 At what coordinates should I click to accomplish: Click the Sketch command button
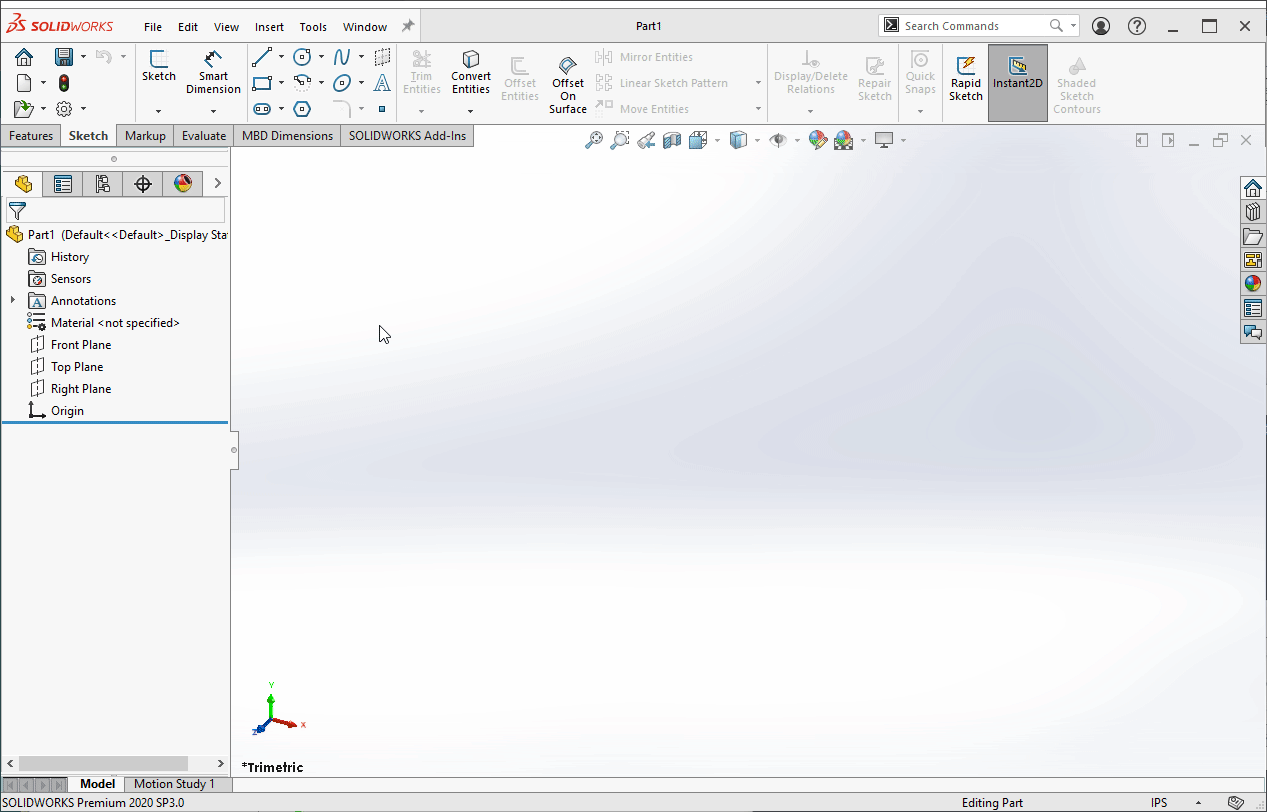[x=158, y=66]
